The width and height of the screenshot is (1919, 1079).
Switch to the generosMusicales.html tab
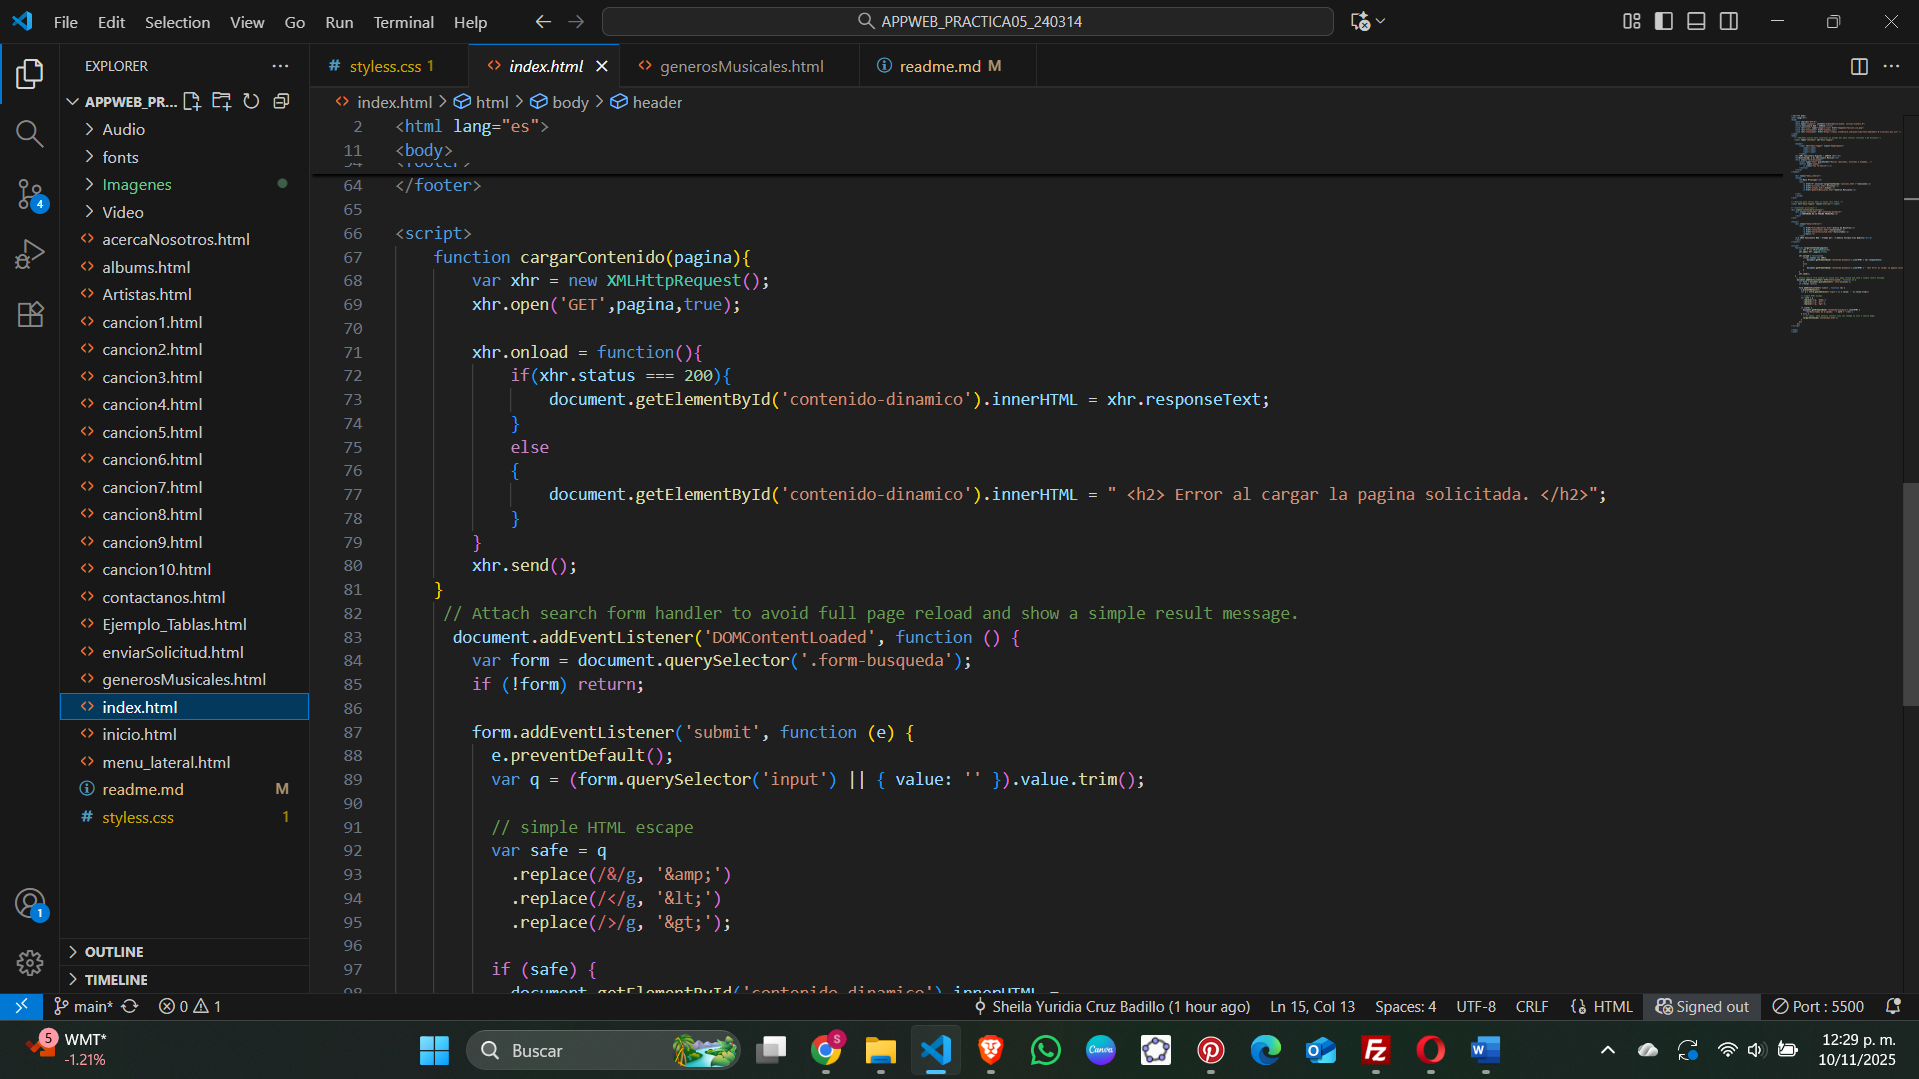point(741,66)
